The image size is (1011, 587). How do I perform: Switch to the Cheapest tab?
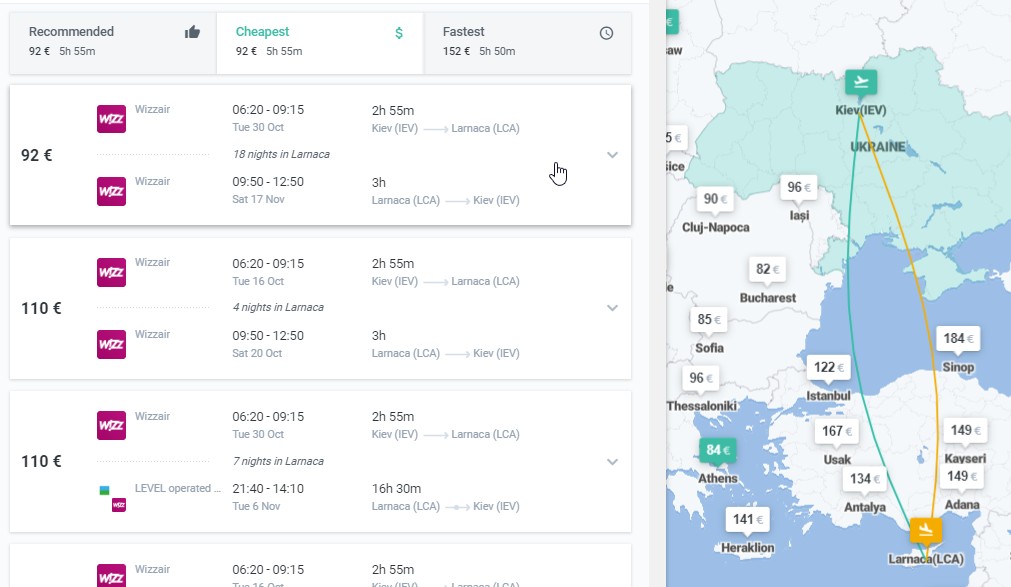(x=320, y=42)
